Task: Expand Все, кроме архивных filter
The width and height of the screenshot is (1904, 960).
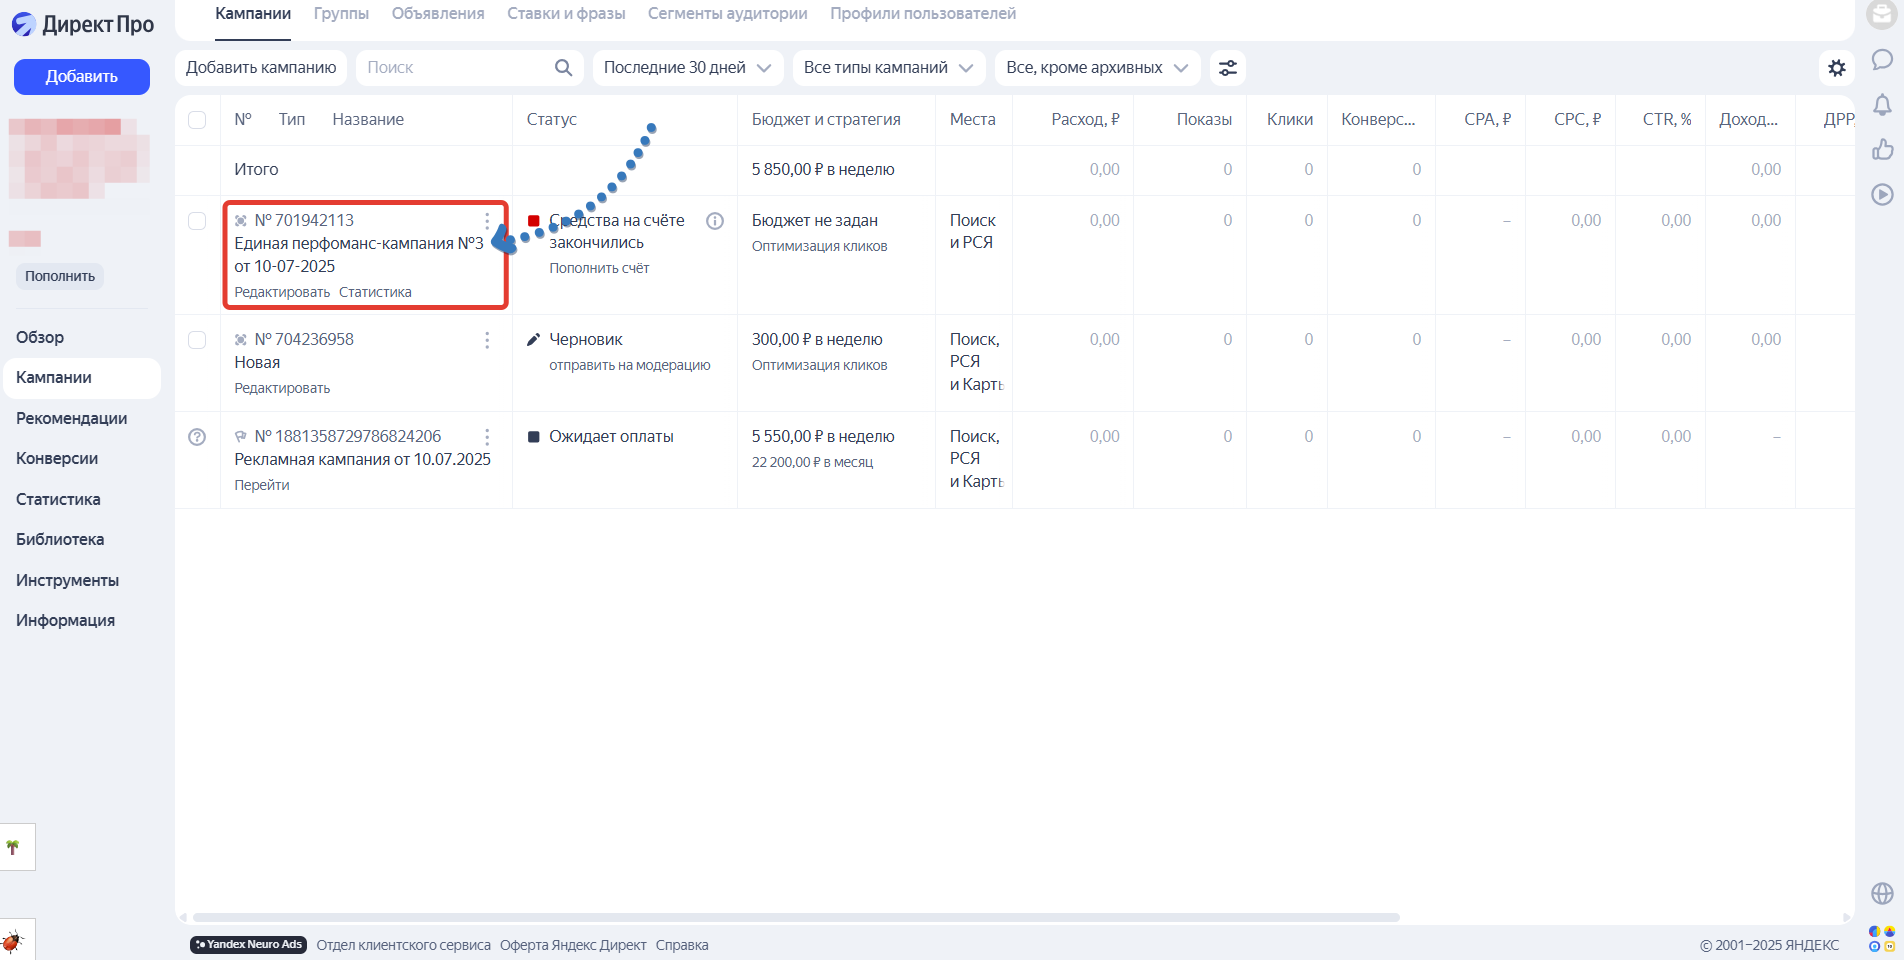Action: point(1096,68)
